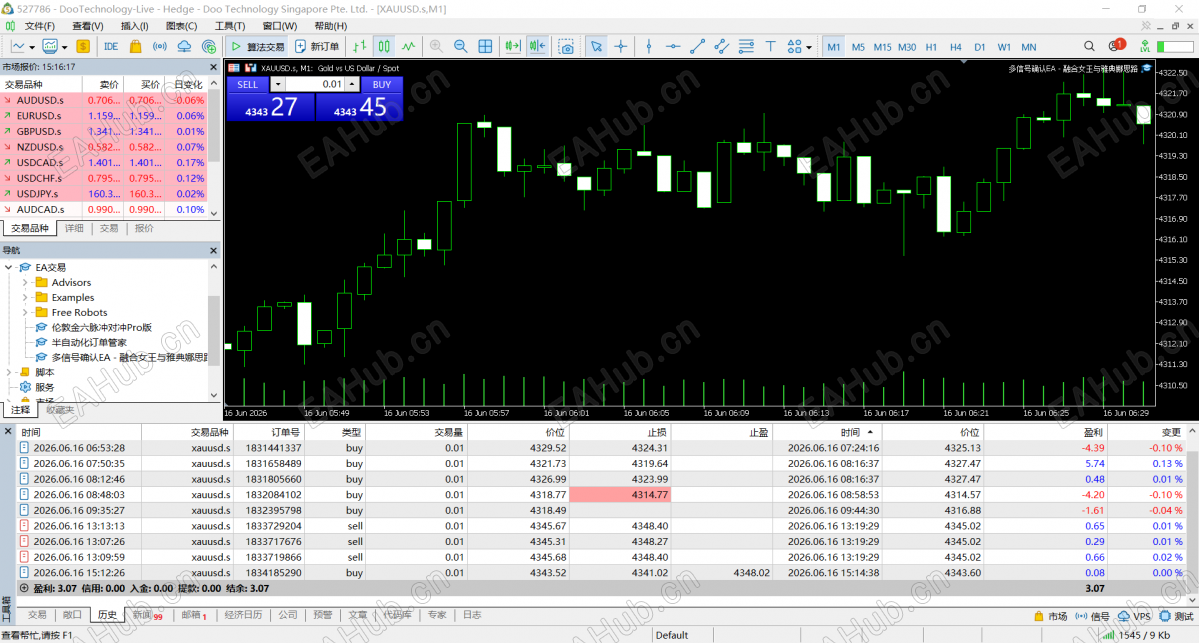Expand the Examples folder in Navigator
1199x643 pixels.
(x=24, y=297)
